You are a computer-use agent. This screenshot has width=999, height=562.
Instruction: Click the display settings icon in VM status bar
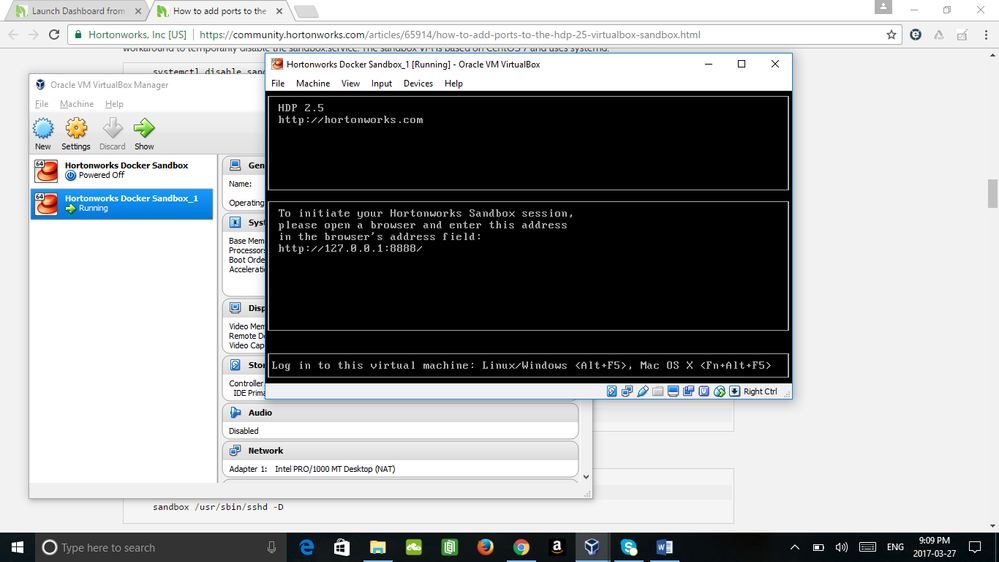[673, 391]
